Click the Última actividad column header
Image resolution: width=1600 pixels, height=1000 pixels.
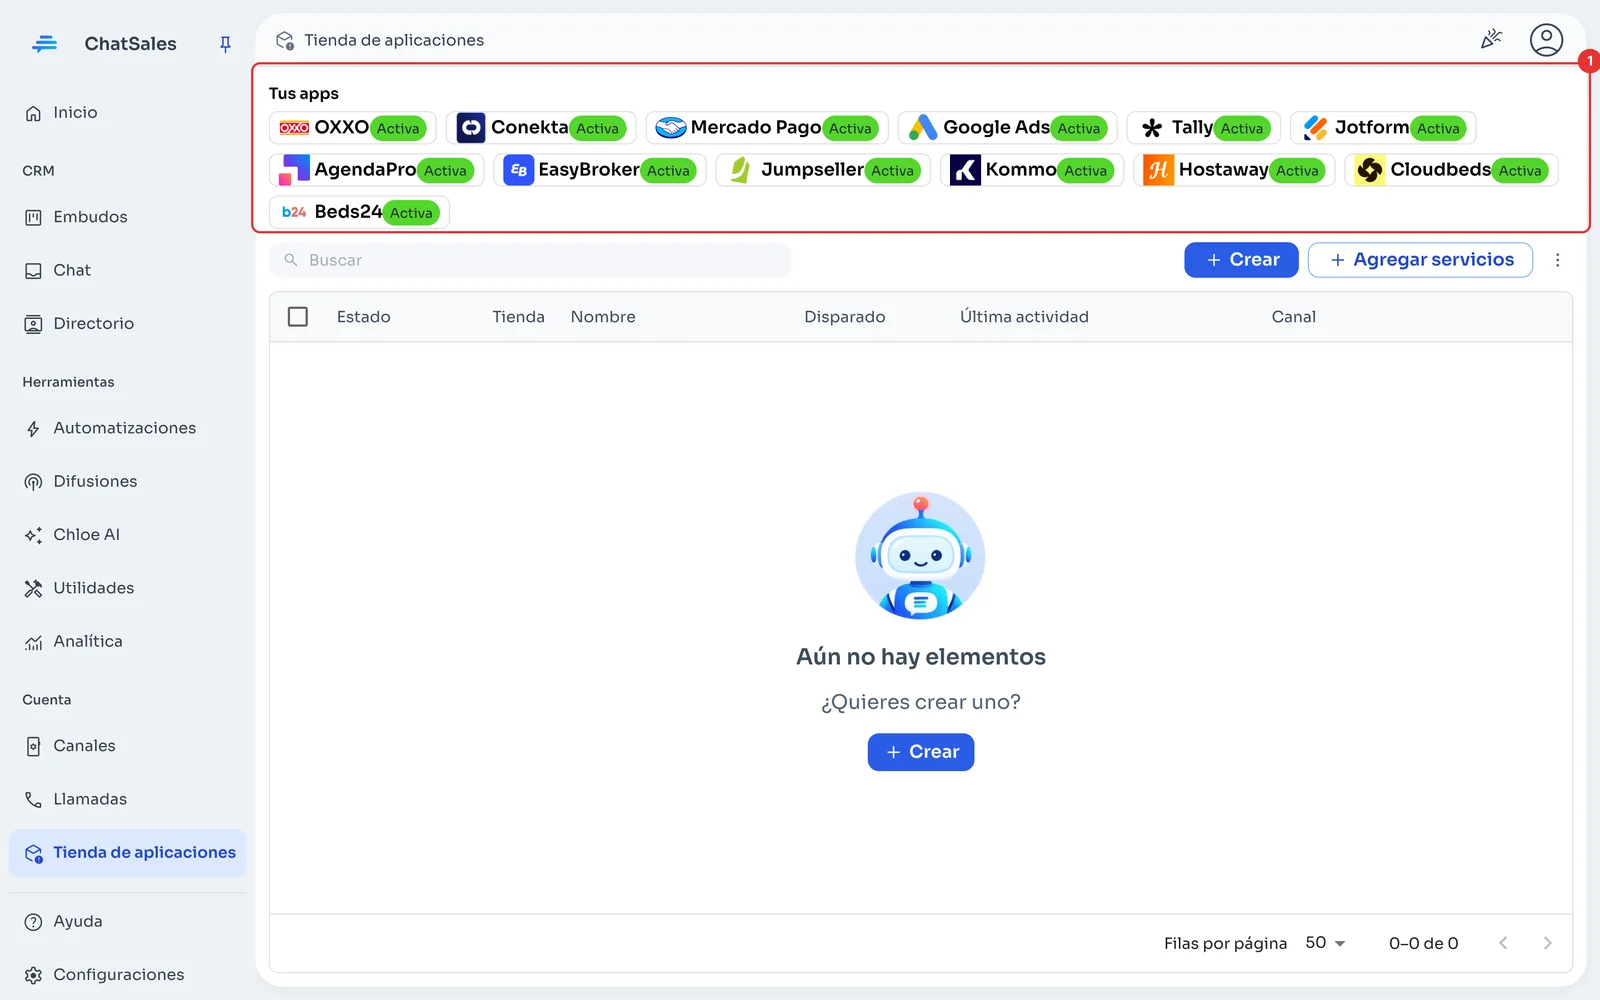[1024, 317]
